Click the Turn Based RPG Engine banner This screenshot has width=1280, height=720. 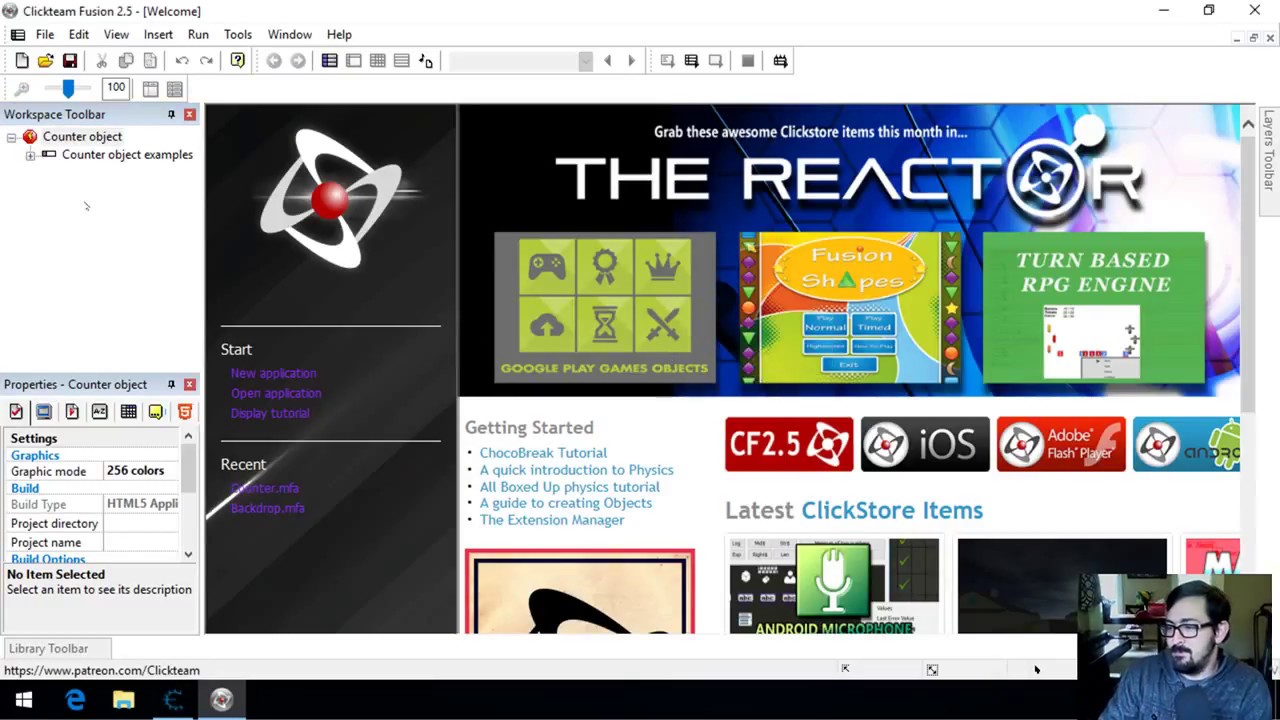[1093, 308]
